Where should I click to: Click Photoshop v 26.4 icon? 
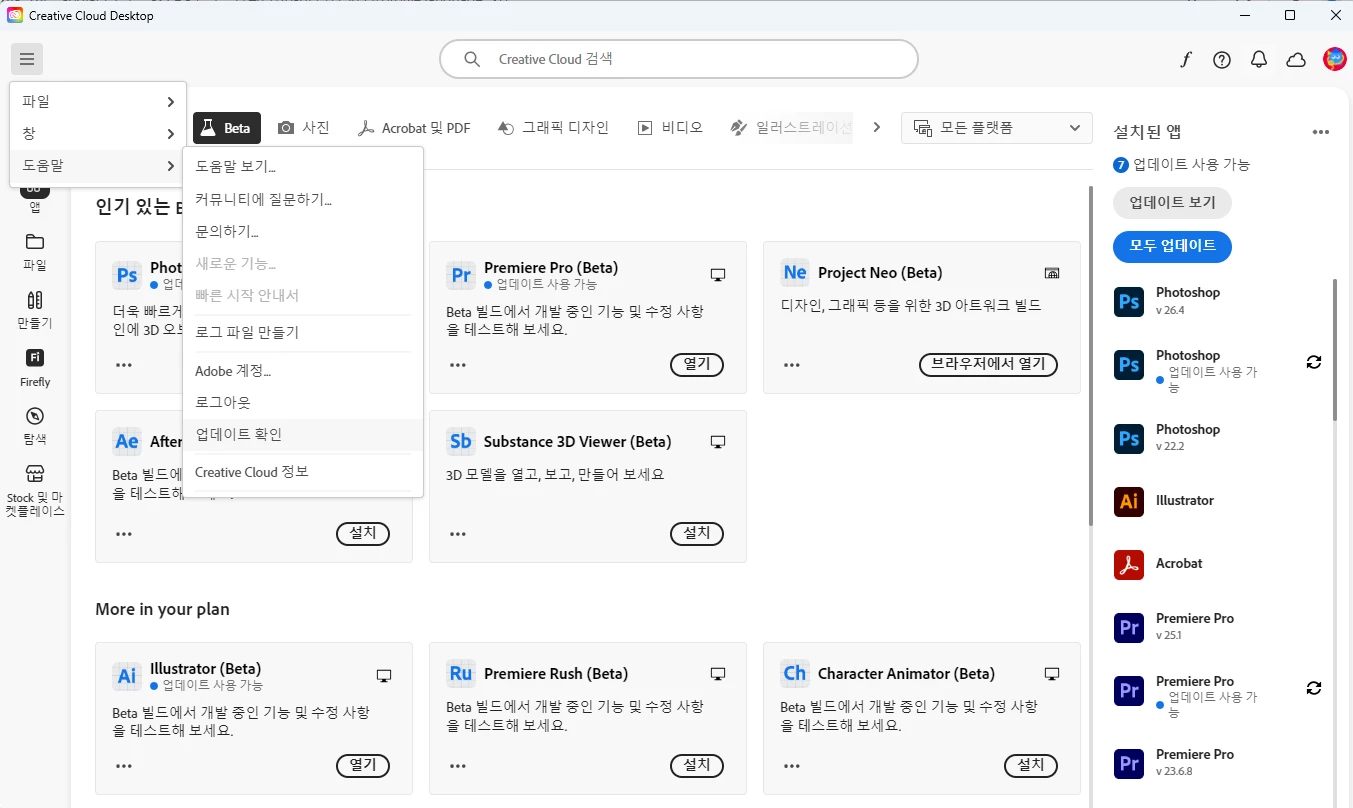(1129, 301)
